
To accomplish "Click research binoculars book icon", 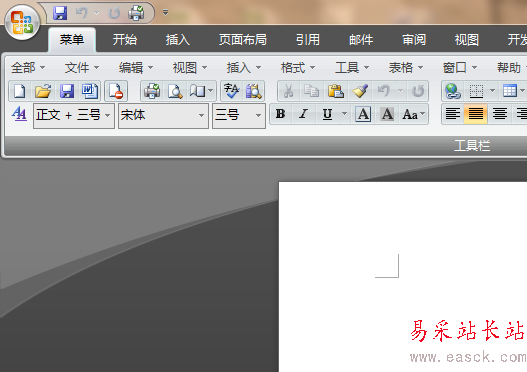I will tap(253, 91).
